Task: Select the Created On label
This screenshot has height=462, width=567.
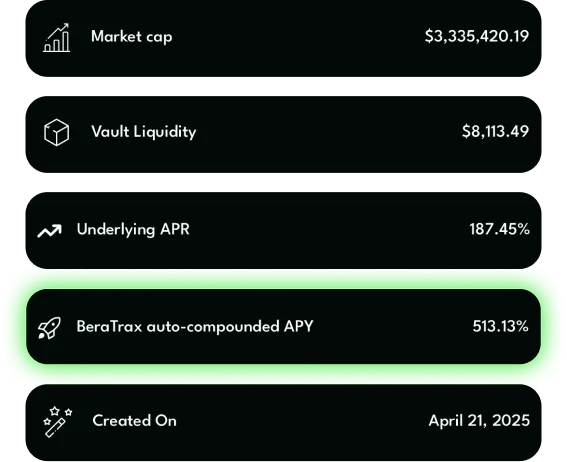Action: tap(135, 421)
